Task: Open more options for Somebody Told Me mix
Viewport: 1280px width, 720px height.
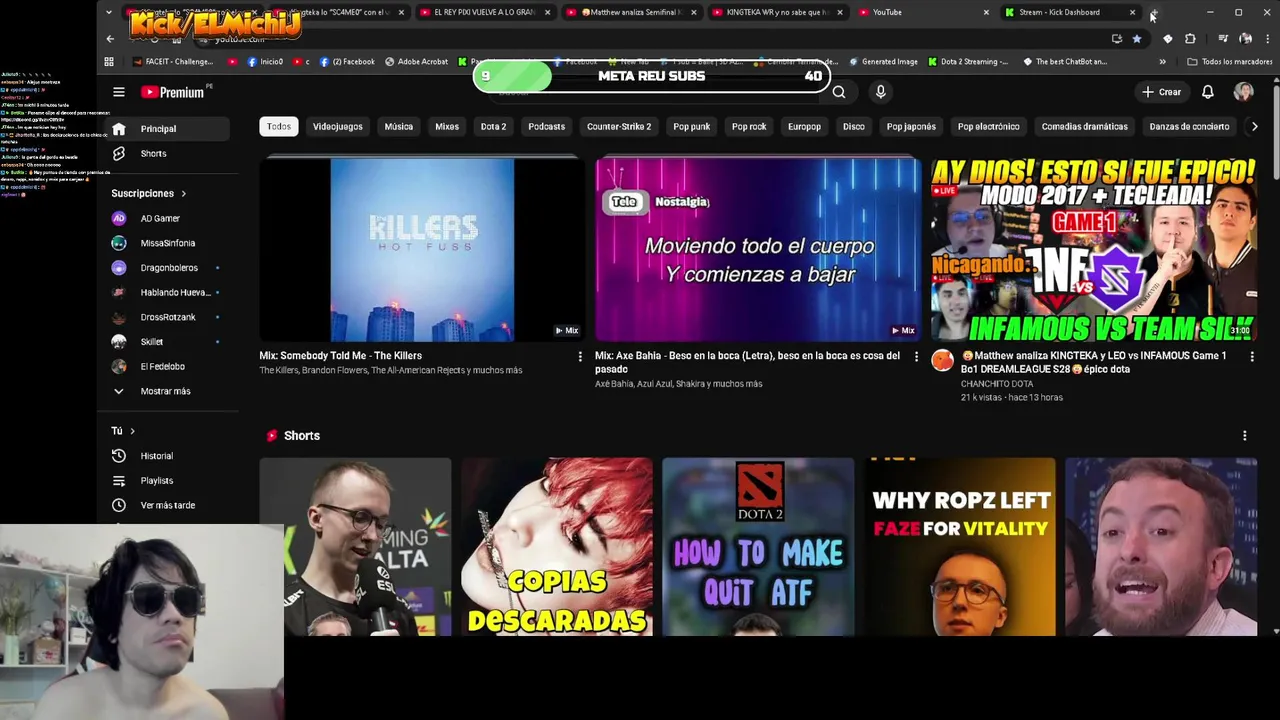Action: (x=580, y=357)
